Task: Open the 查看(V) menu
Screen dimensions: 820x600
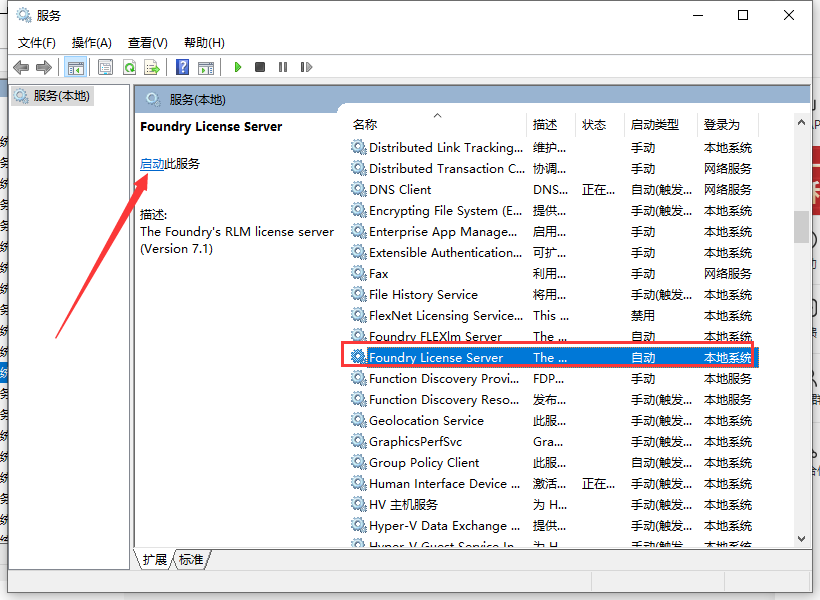Action: (147, 43)
